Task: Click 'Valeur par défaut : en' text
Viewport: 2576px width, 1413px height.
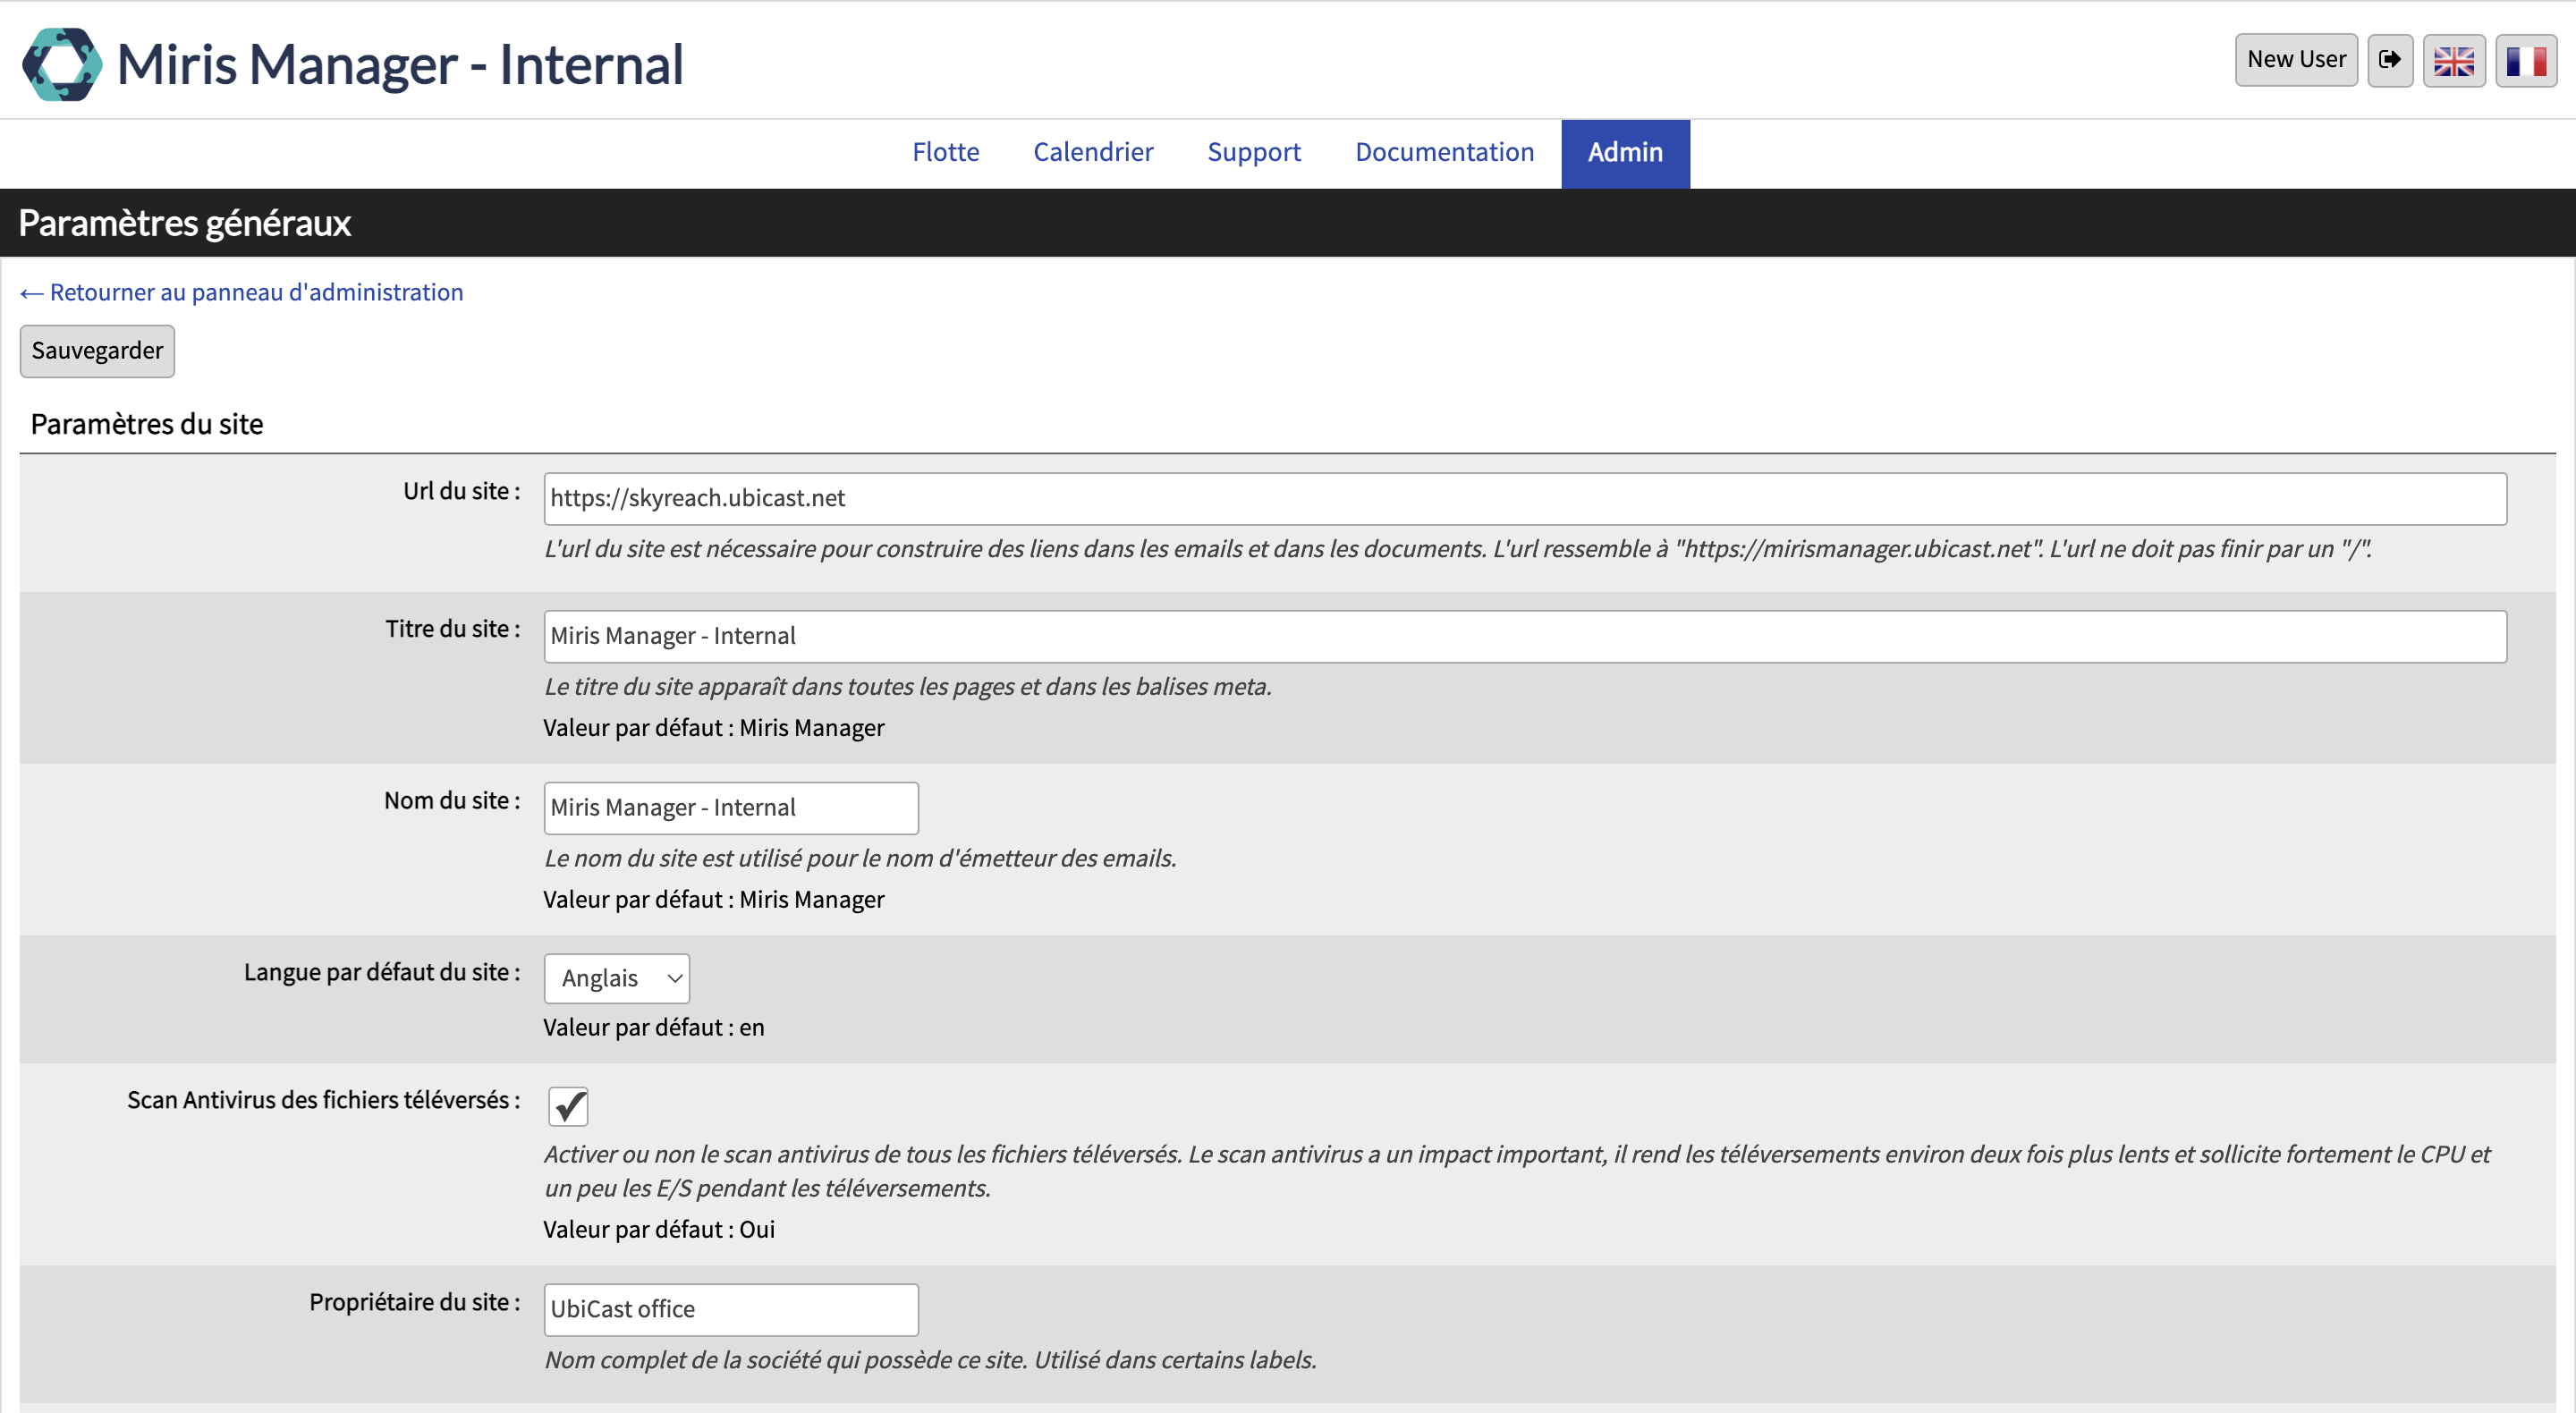Action: (654, 1028)
